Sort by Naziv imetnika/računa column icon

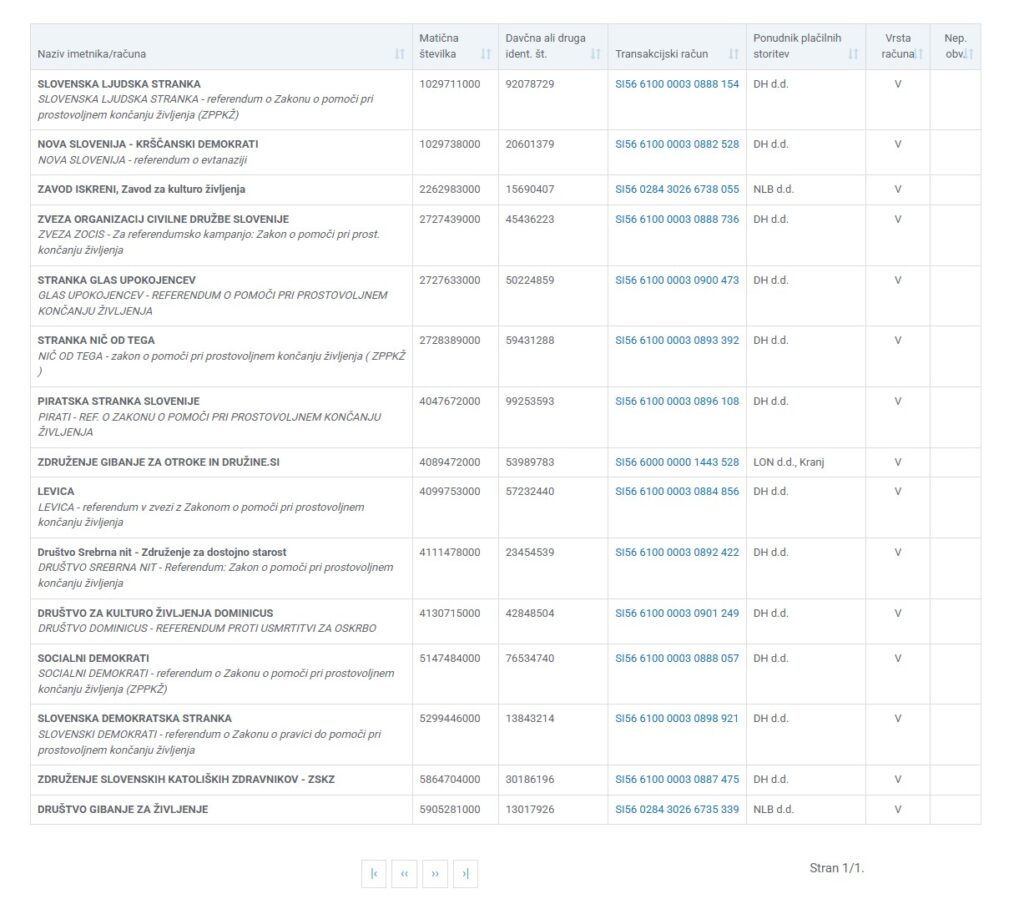pyautogui.click(x=400, y=54)
